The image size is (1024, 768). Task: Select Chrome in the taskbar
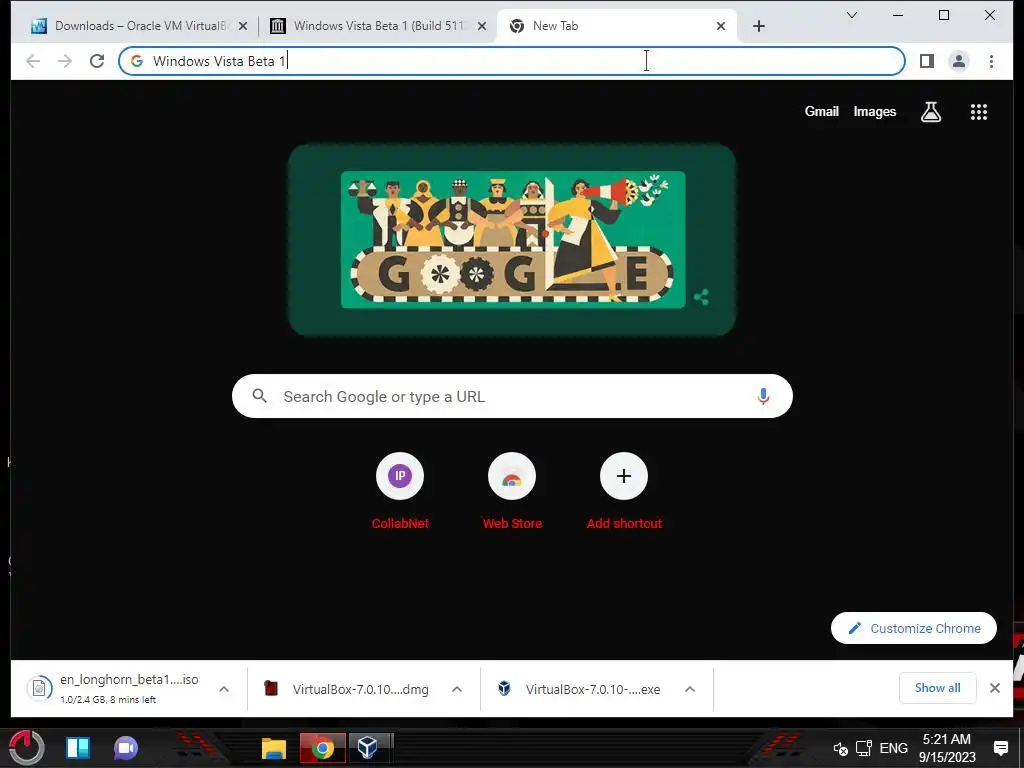pos(323,748)
